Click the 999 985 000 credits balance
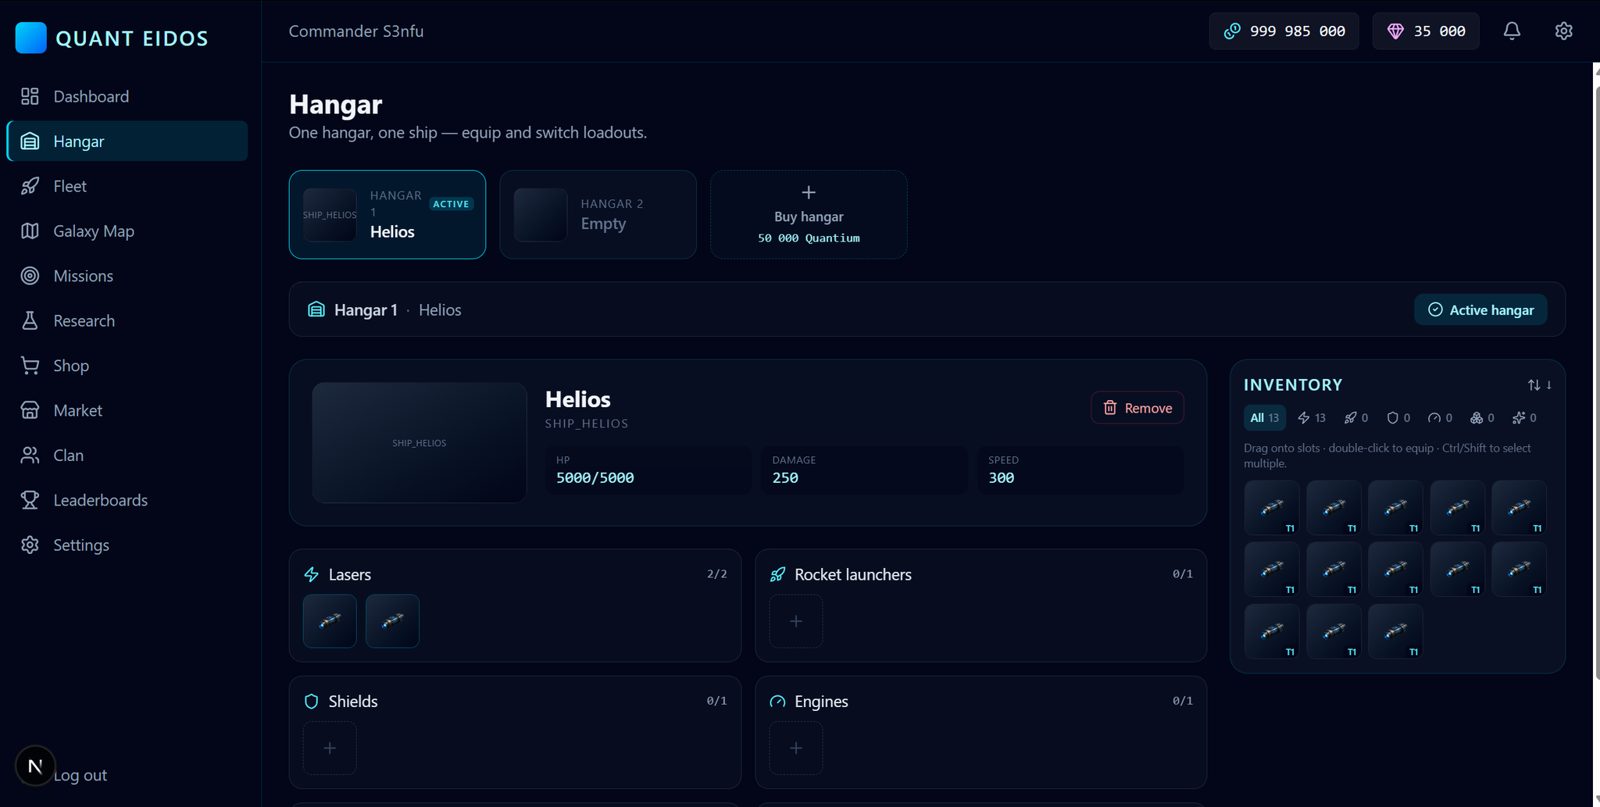This screenshot has width=1600, height=807. pyautogui.click(x=1284, y=31)
